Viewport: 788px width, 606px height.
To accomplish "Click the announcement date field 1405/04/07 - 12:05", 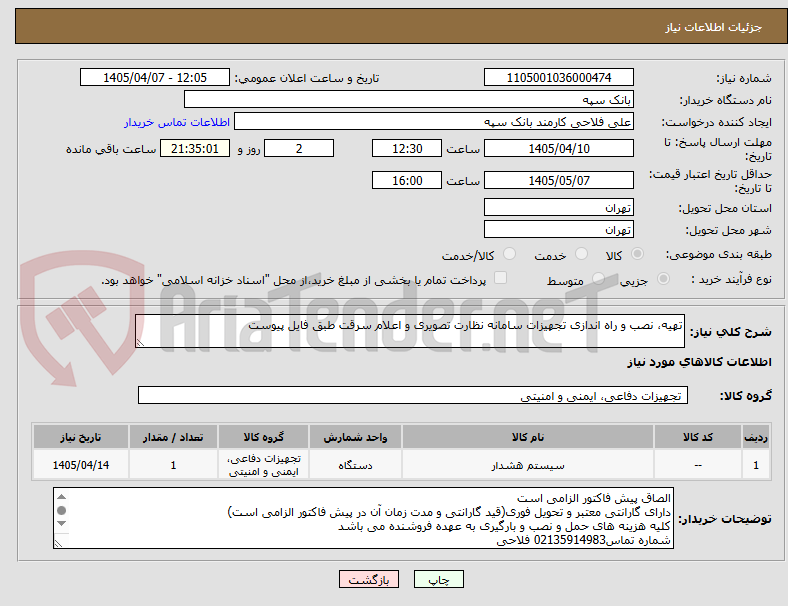I will point(155,77).
